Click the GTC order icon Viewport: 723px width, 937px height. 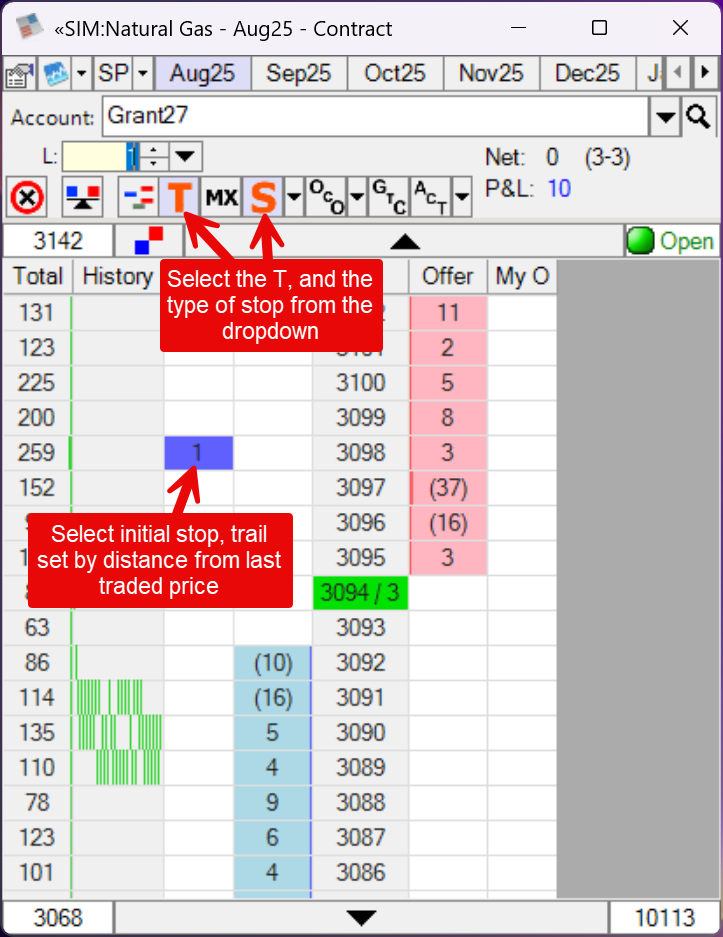coord(387,197)
